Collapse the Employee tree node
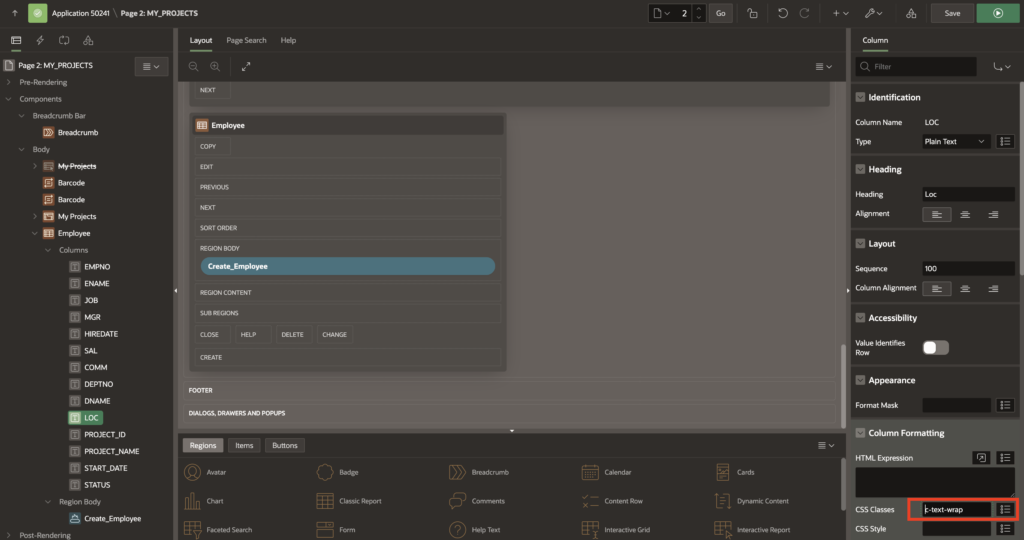Screen dimensions: 1024x540 [36, 233]
